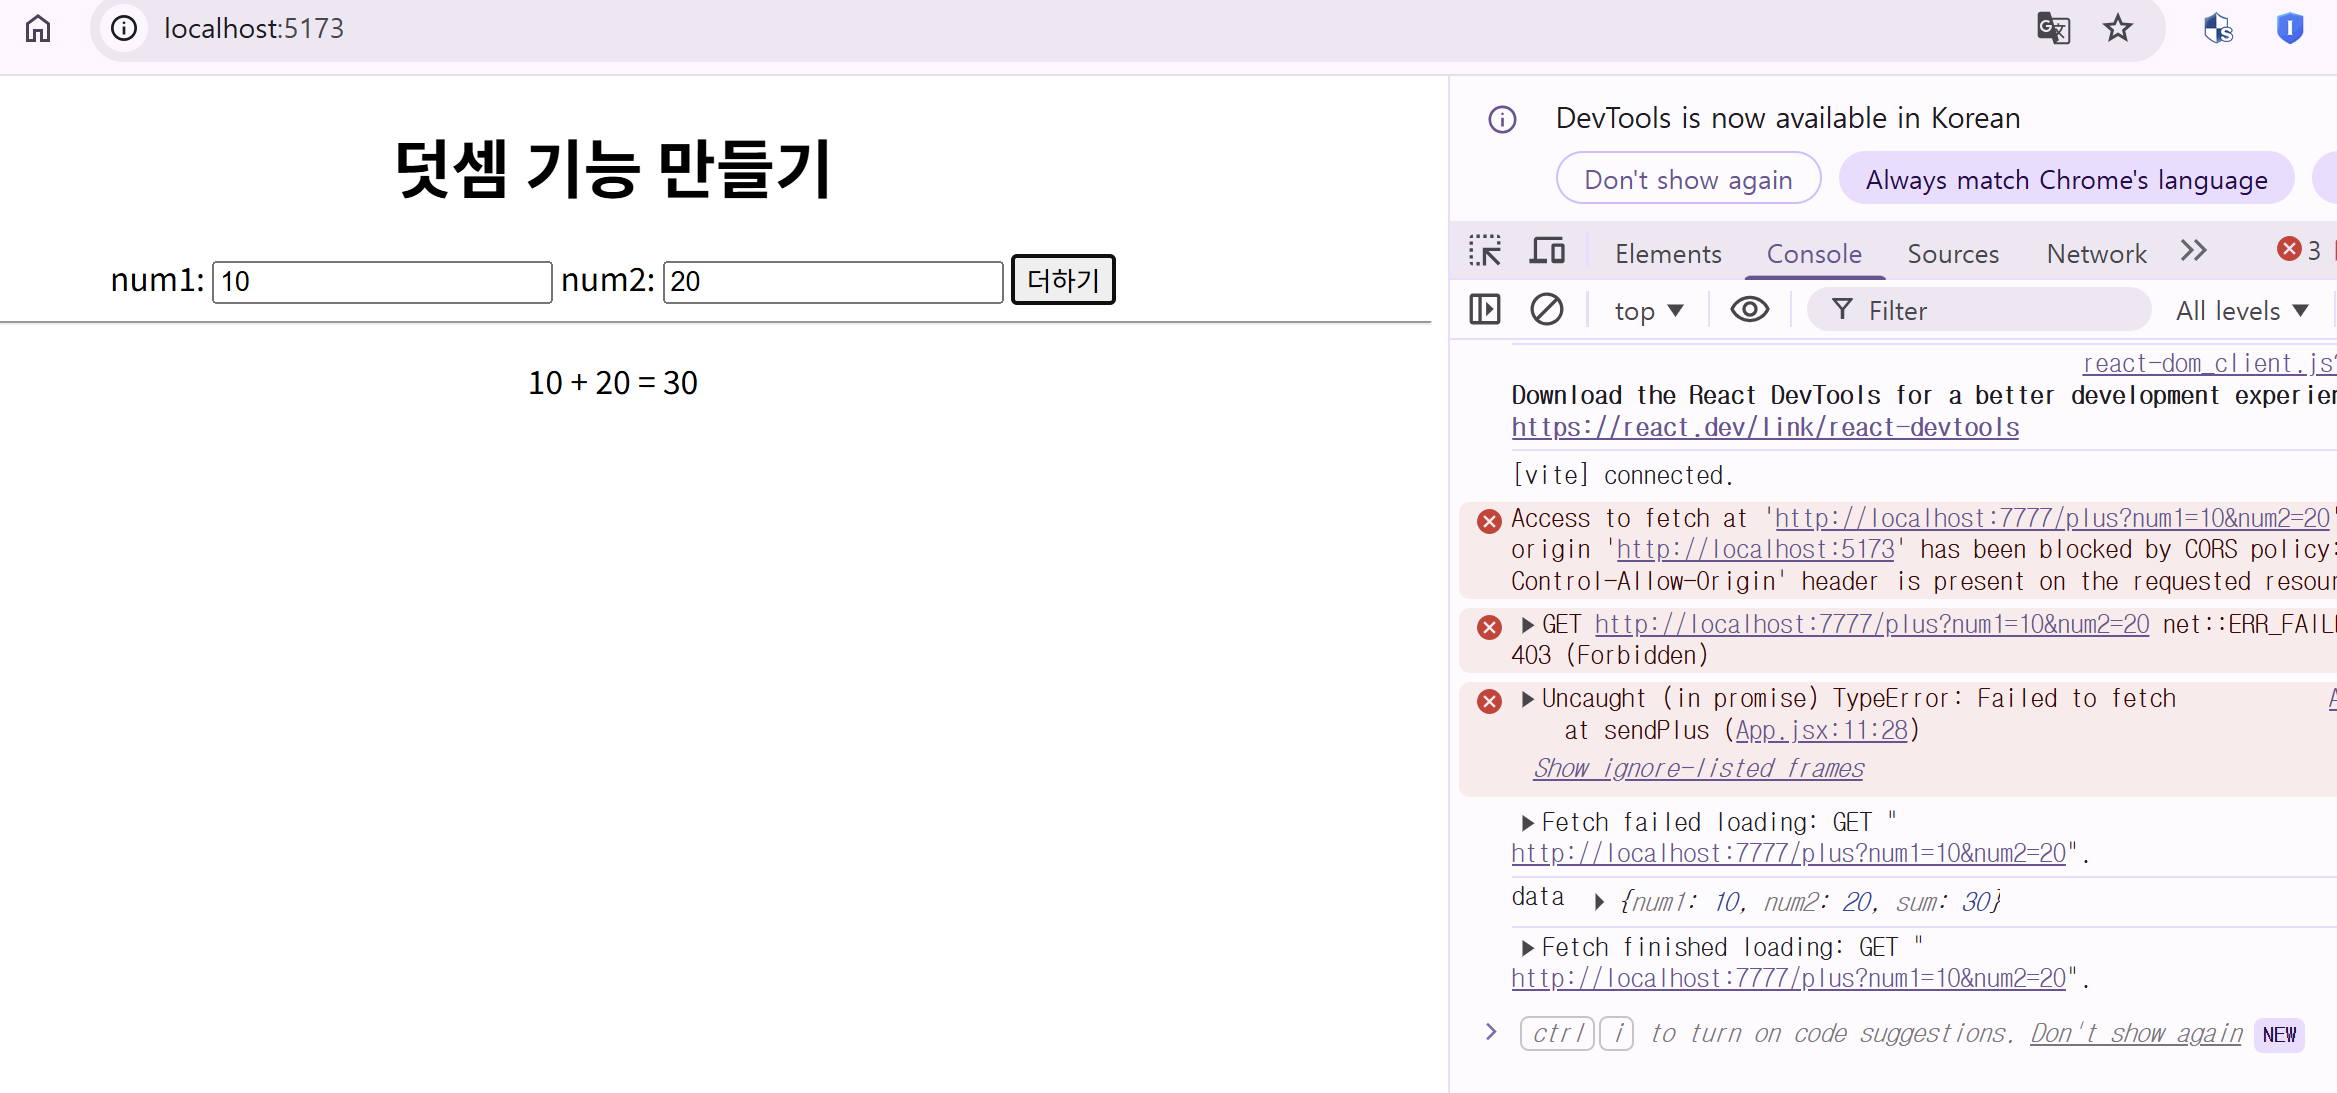
Task: Toggle the console sidebar panel icon
Action: pyautogui.click(x=1485, y=310)
